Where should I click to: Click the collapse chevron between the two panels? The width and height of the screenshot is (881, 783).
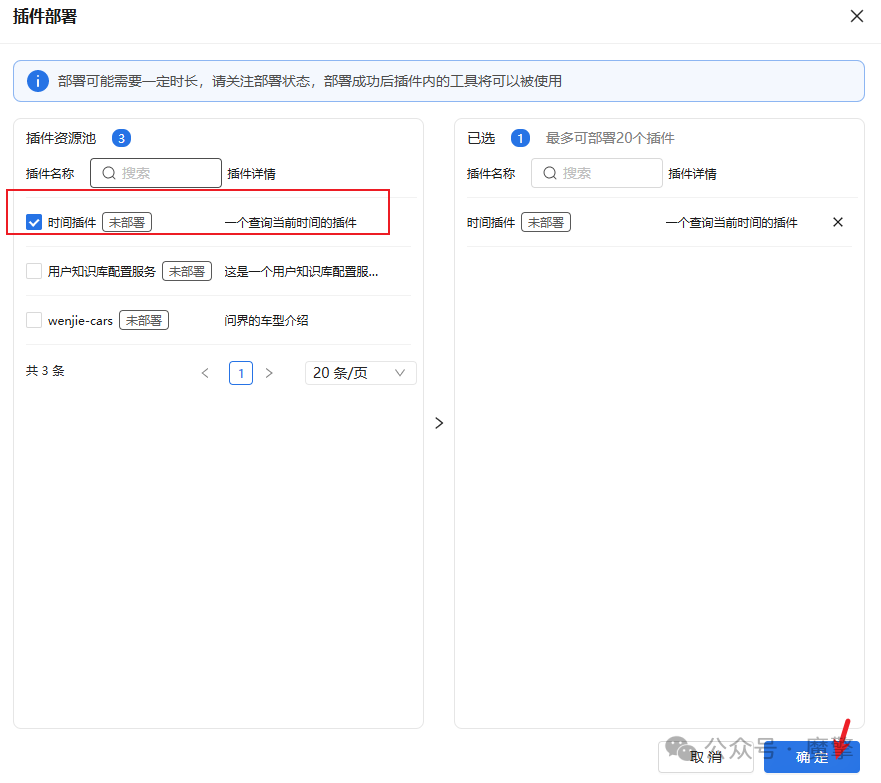click(439, 423)
